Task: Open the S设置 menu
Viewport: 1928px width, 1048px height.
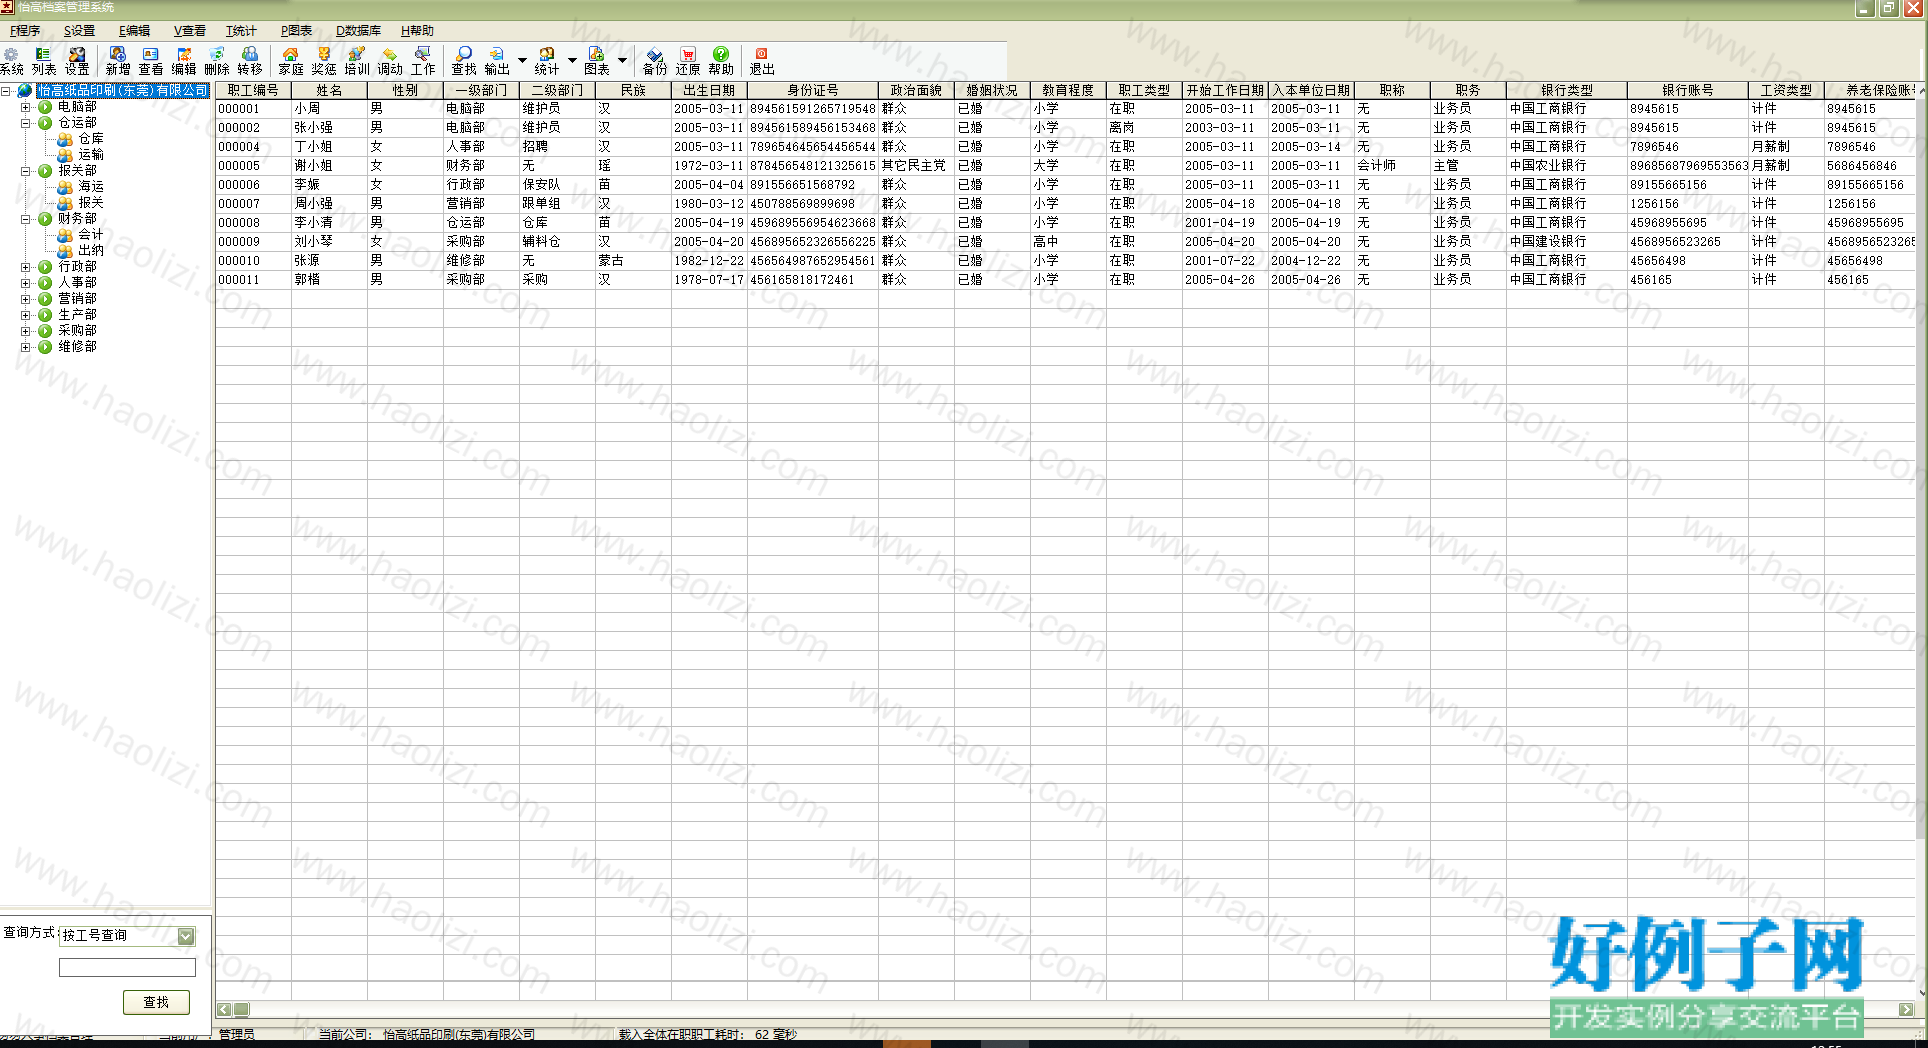Action: [x=80, y=31]
